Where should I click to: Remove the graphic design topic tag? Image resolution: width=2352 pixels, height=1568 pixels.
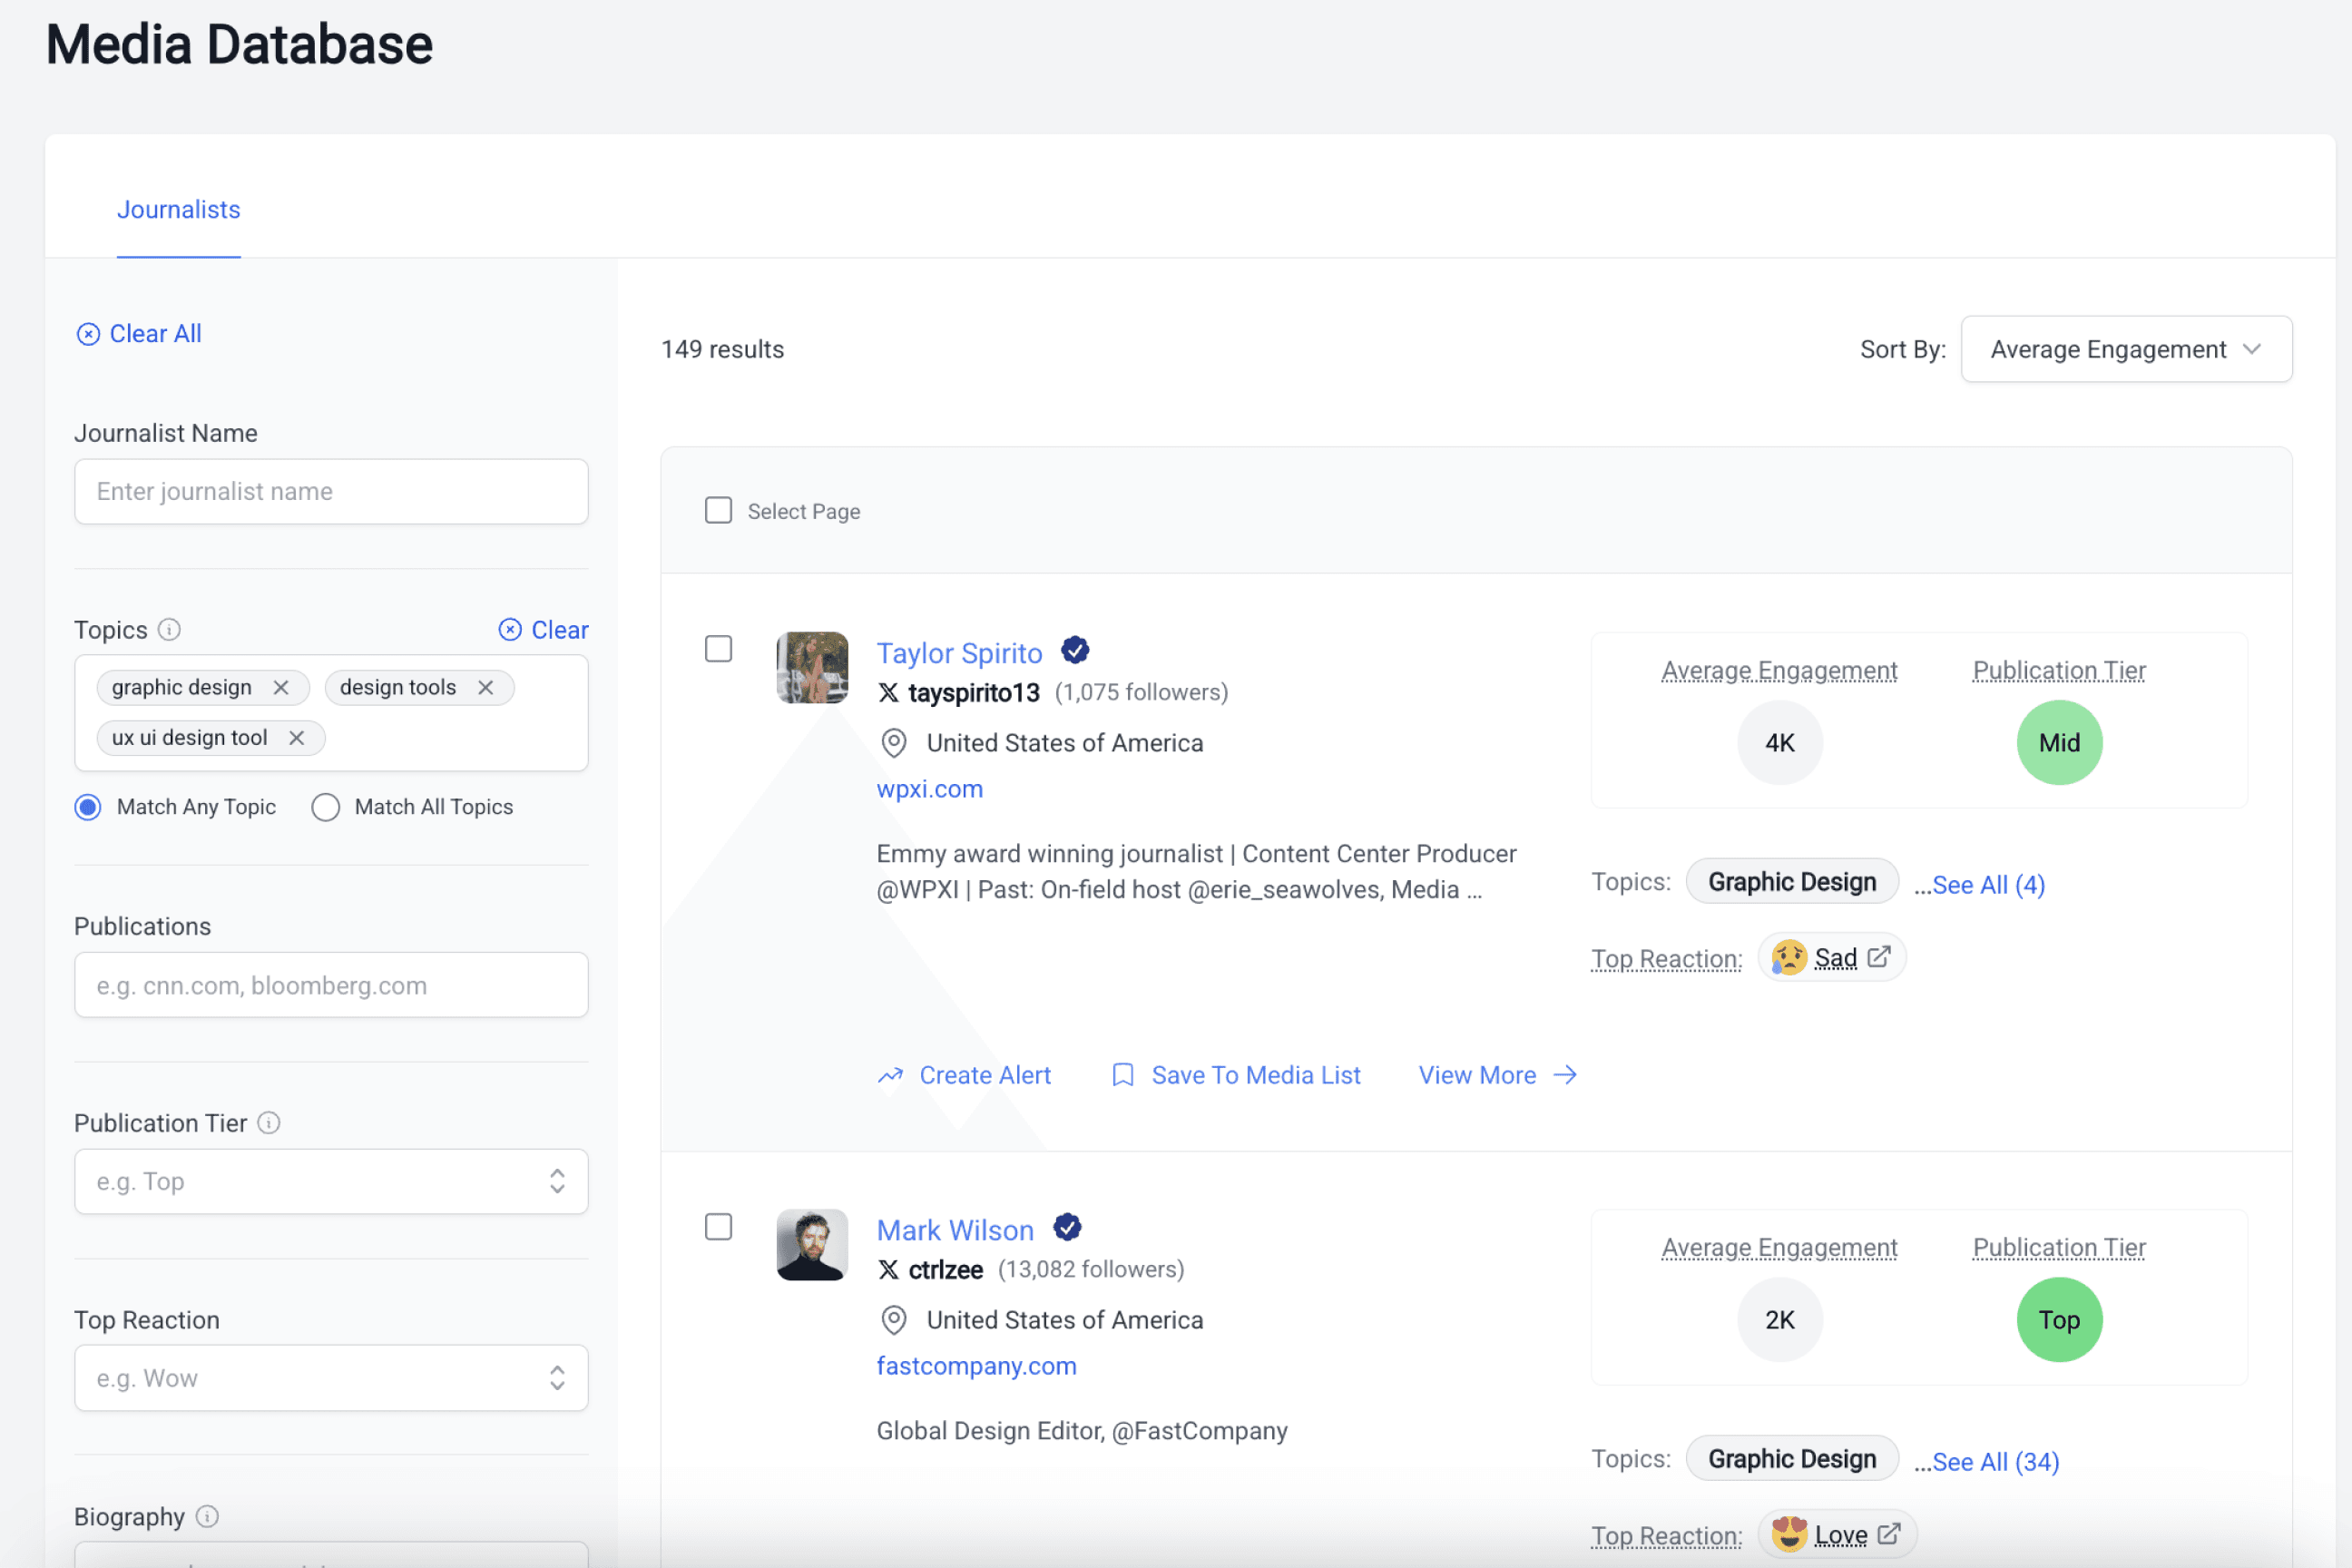[x=281, y=688]
